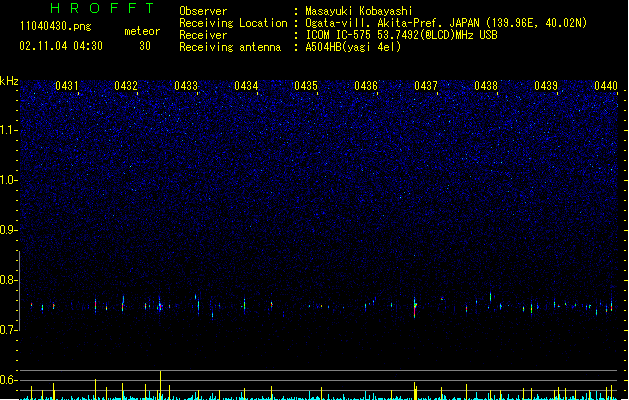Click the 0431 time marker

coord(67,86)
